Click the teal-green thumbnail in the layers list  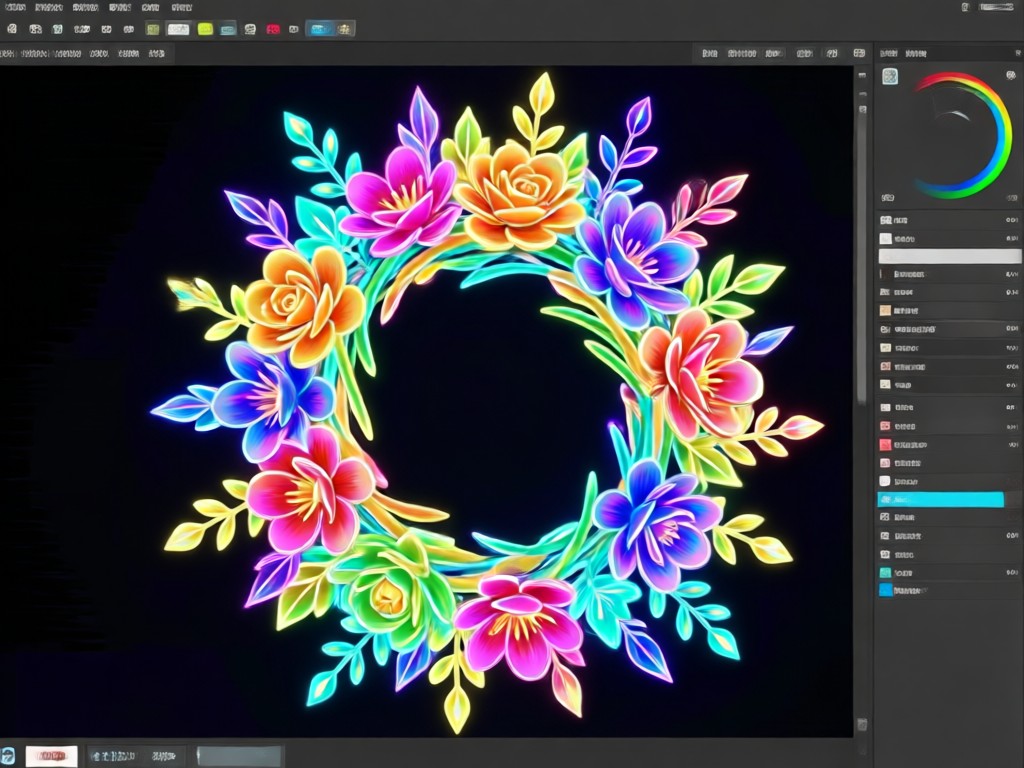coord(886,573)
